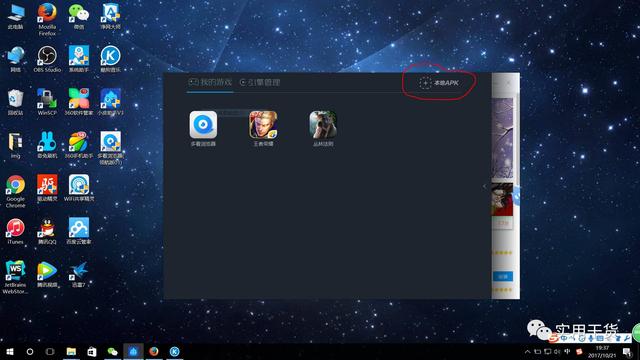Open the blue browser app in emulator list
This screenshot has height=360, width=640.
203,124
